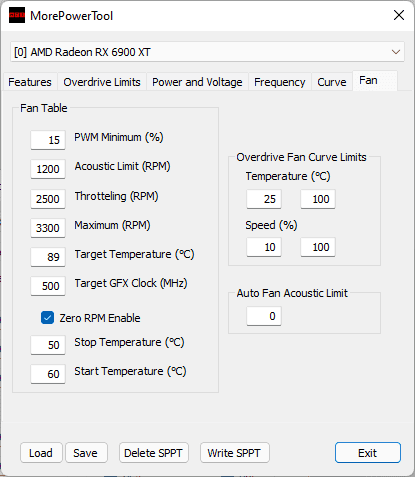Click the Stop Temperature input field

(x=48, y=345)
